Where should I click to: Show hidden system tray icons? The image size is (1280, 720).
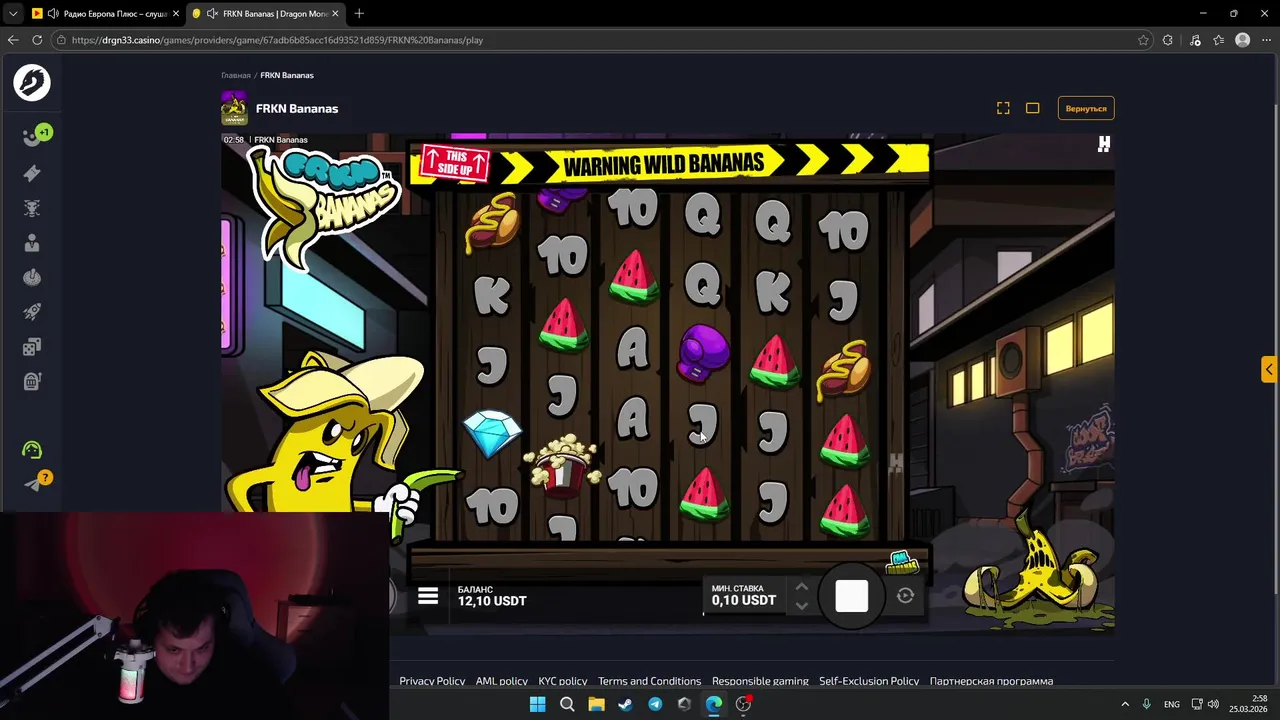[x=1125, y=704]
